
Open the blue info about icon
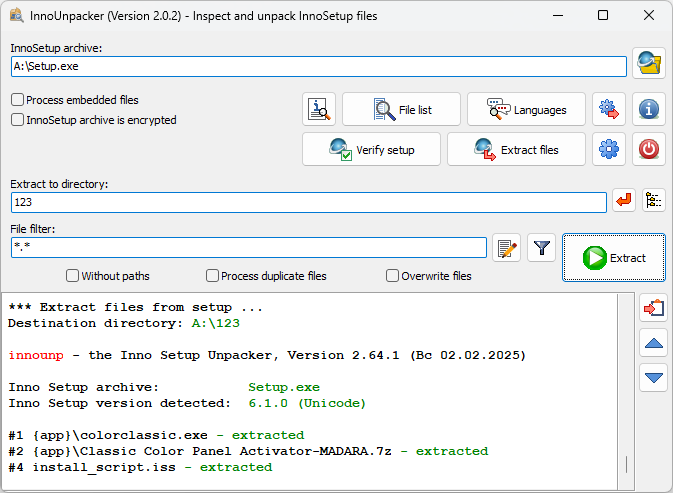pyautogui.click(x=649, y=109)
